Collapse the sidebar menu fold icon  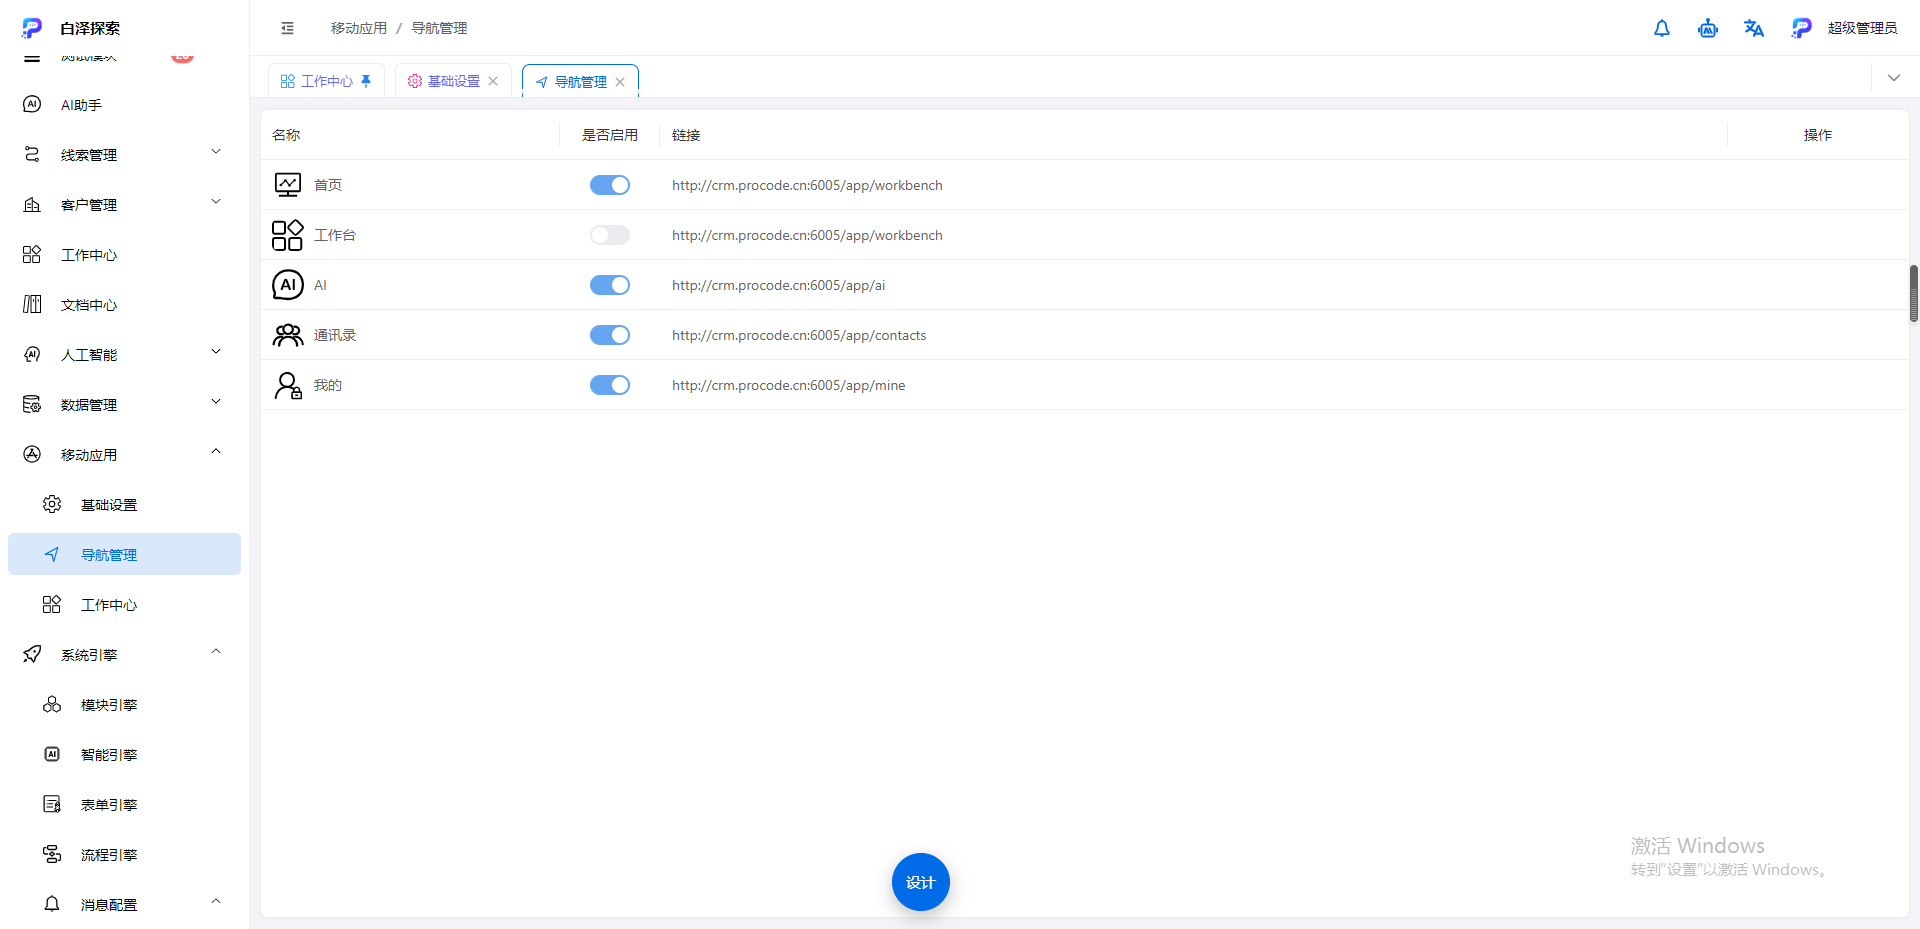click(x=287, y=28)
